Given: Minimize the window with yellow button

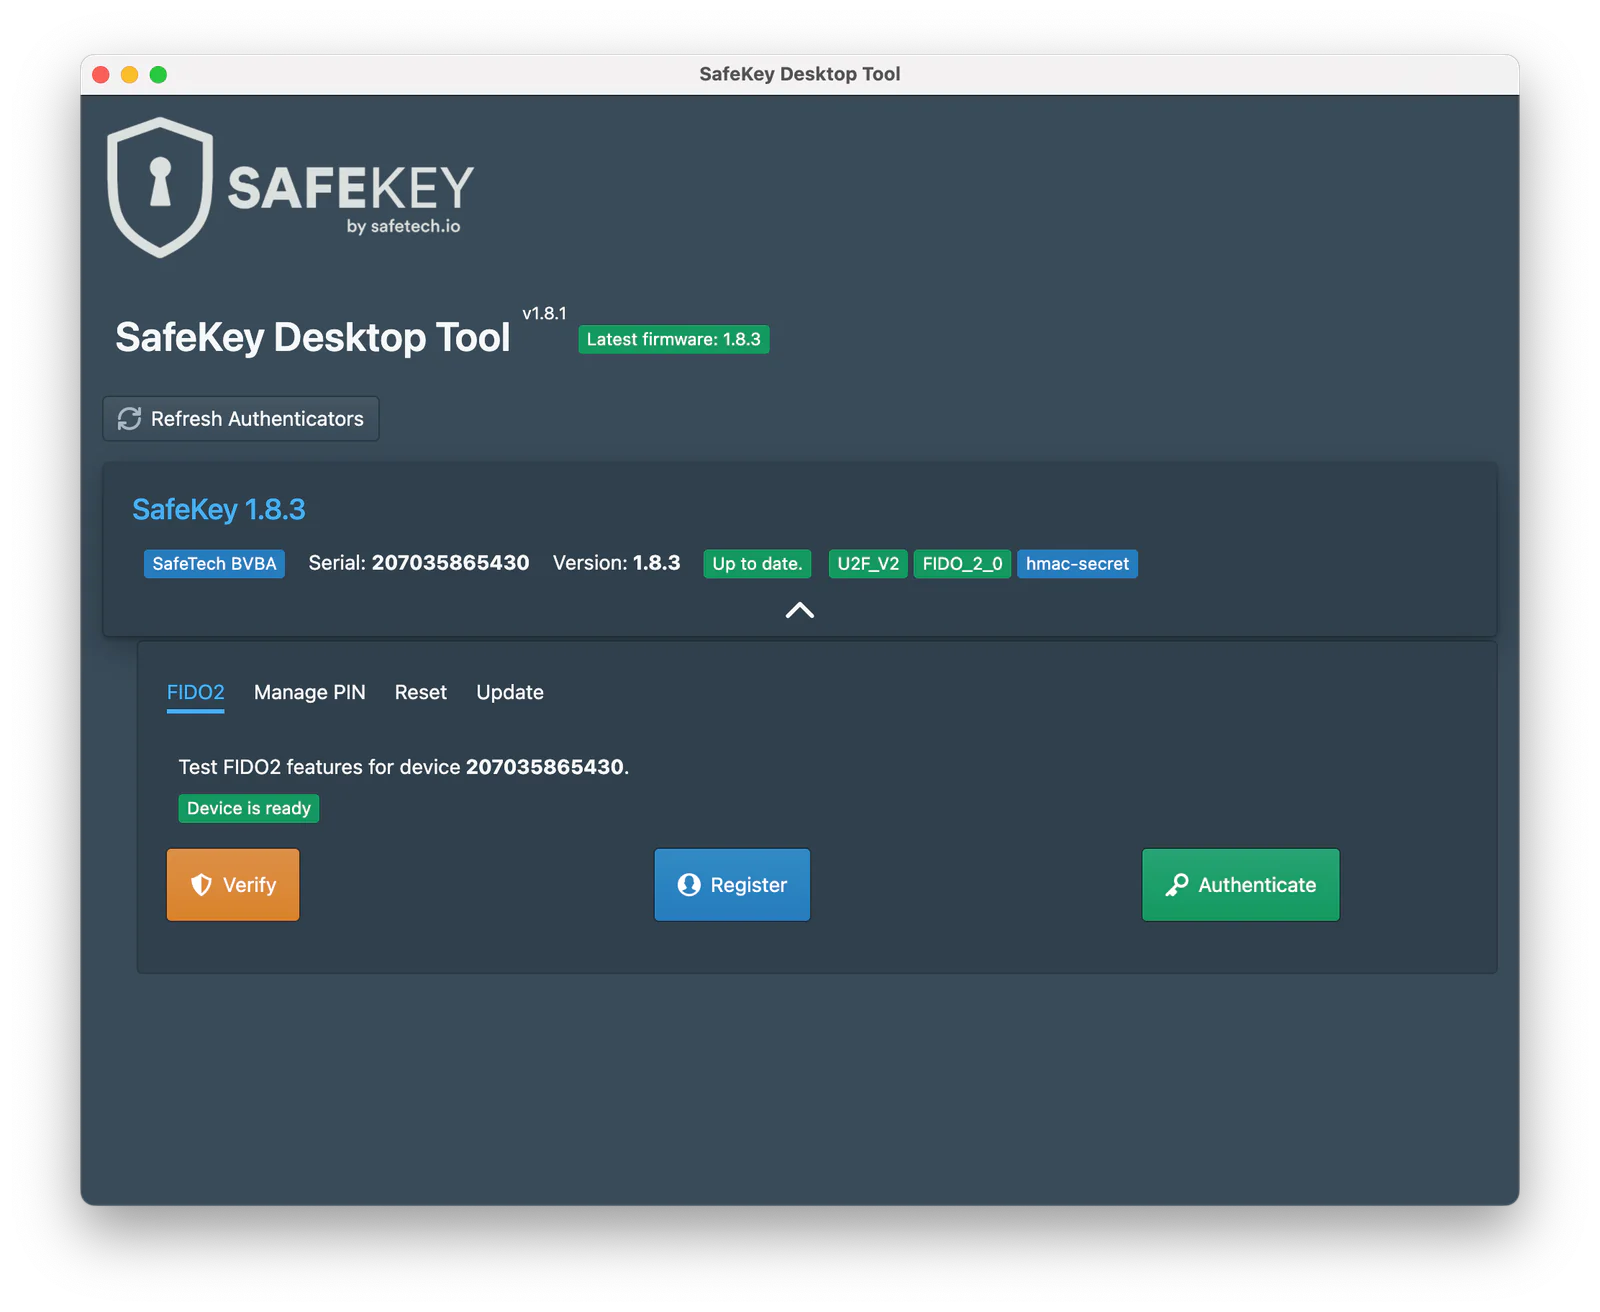Looking at the screenshot, I should [x=130, y=75].
